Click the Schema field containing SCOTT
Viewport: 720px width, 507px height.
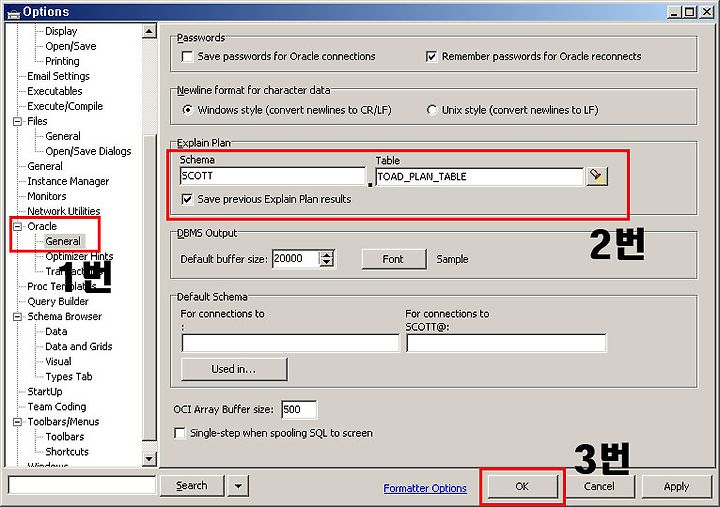click(x=273, y=176)
